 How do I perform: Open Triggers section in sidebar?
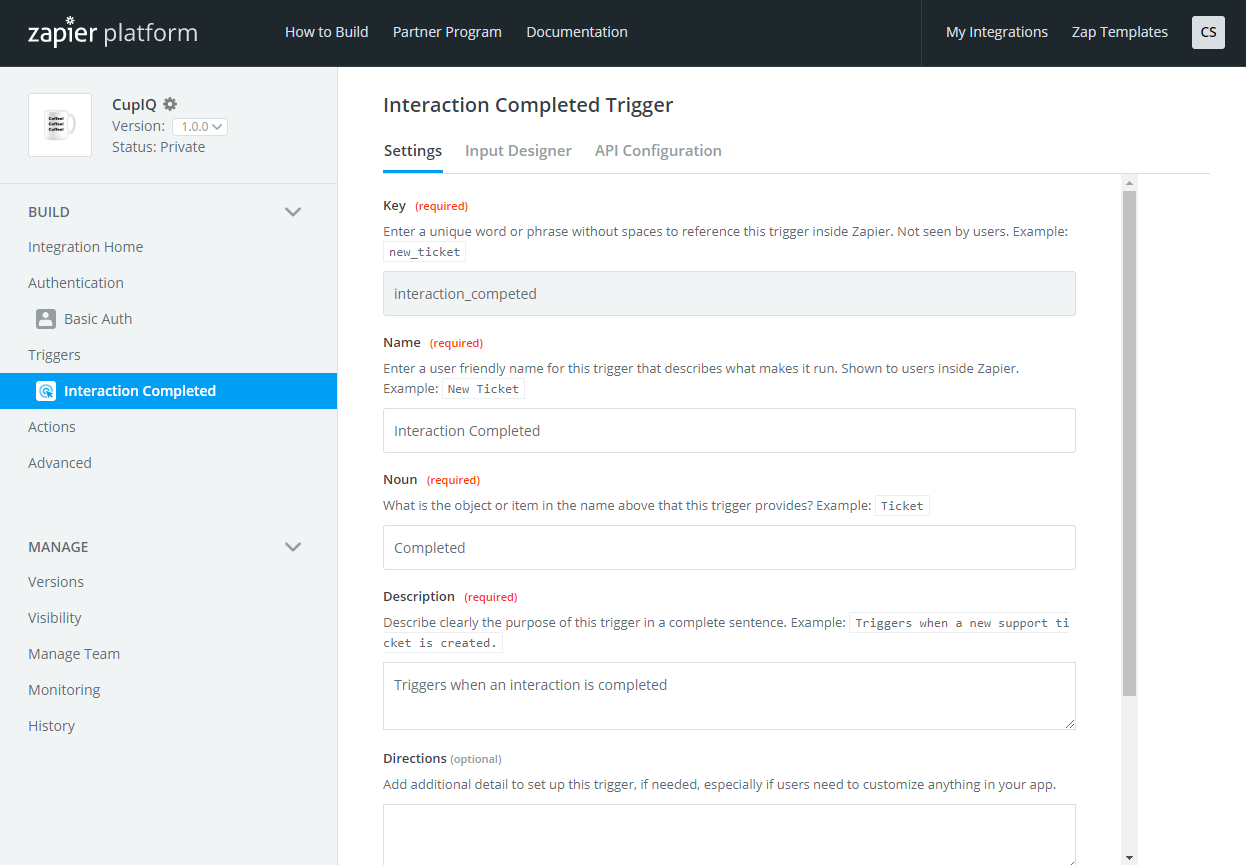click(x=54, y=355)
